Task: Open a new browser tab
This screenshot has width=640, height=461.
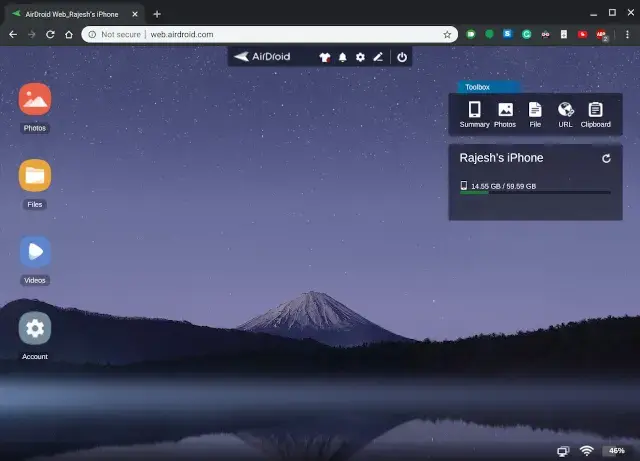Action: (x=157, y=14)
